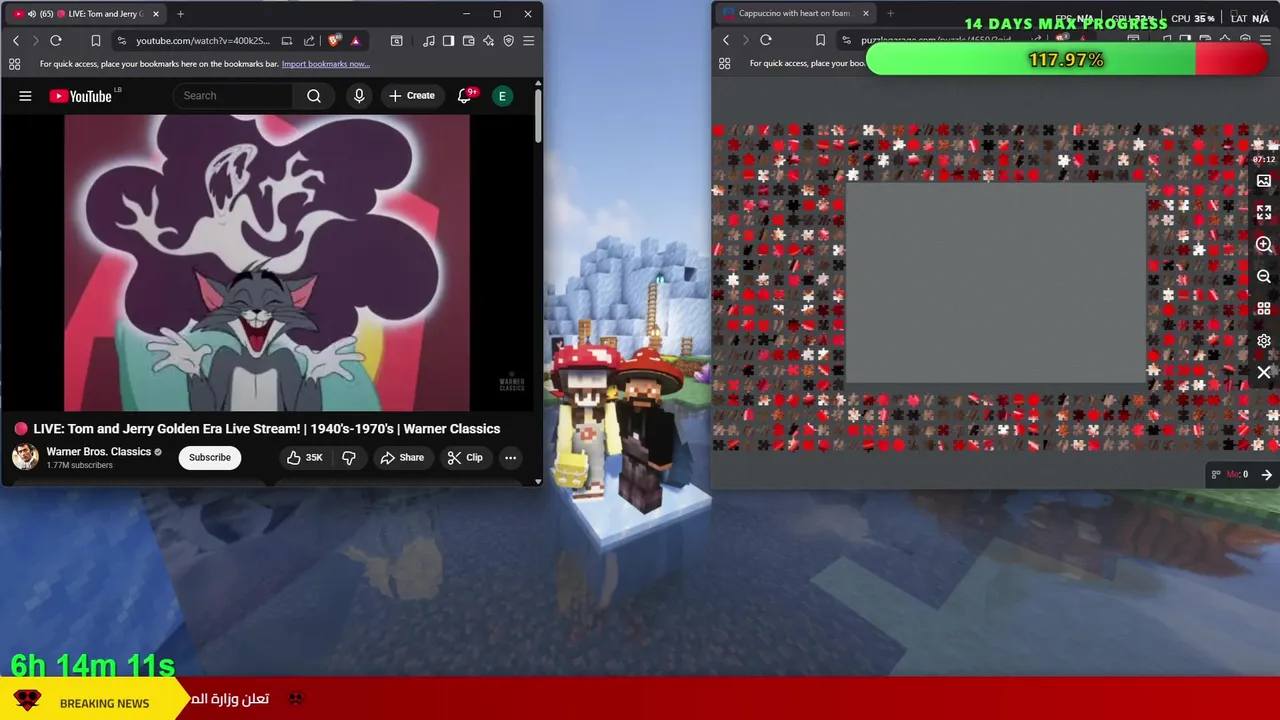The width and height of the screenshot is (1280, 720).
Task: Open Brave Wallet icon in YouTube window
Action: (468, 40)
